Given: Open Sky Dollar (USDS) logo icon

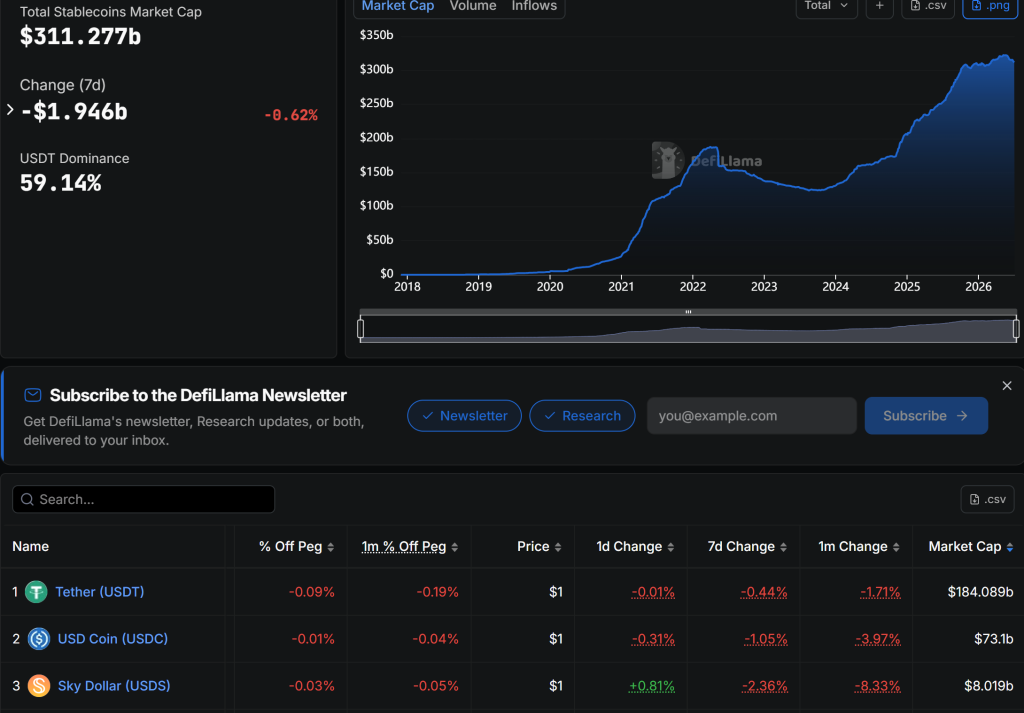Looking at the screenshot, I should coord(39,686).
